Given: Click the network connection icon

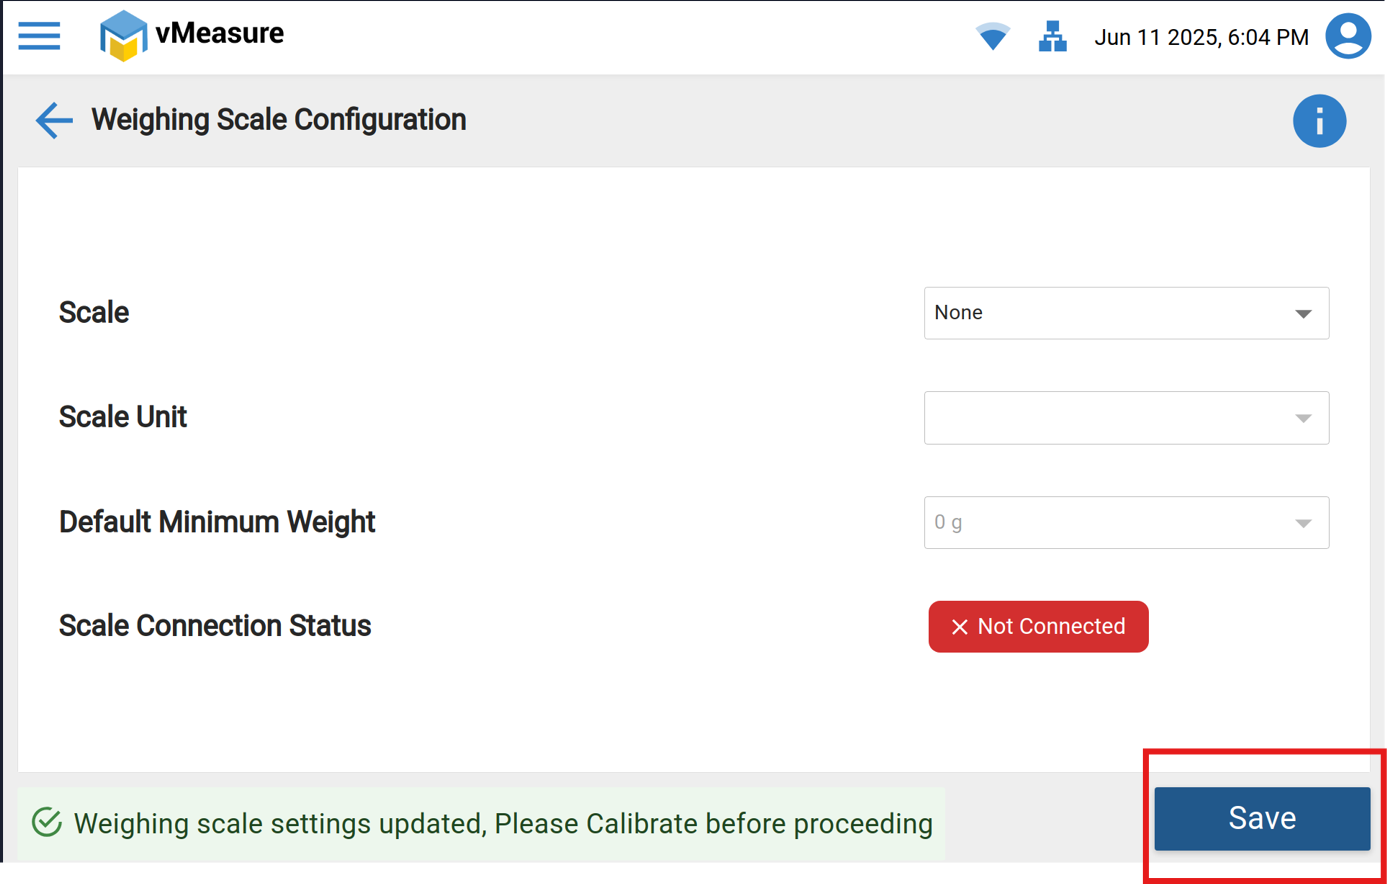Looking at the screenshot, I should (1052, 37).
